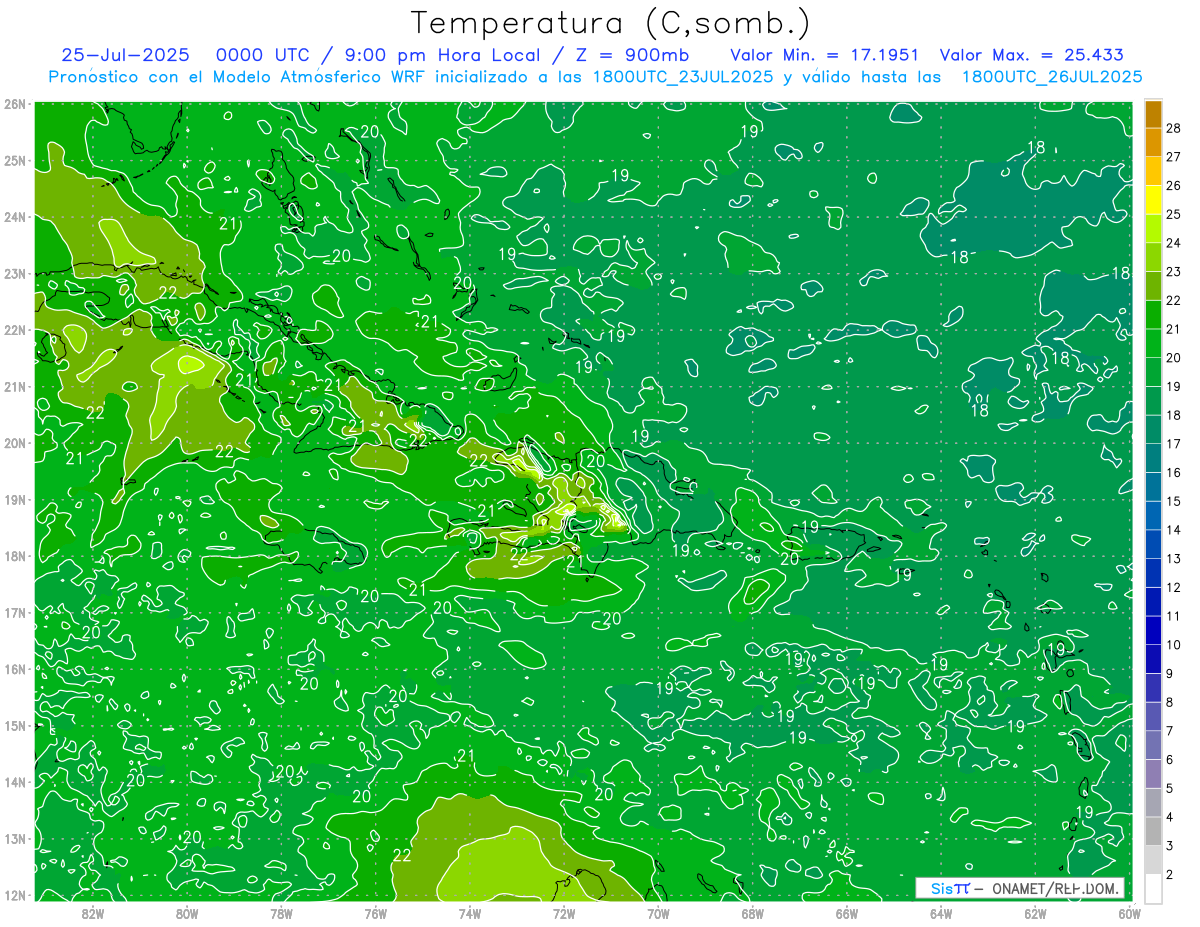Viewport: 1200px width, 927px height.
Task: Pick the gray swatch between 3 and 4
Action: [x=1153, y=832]
